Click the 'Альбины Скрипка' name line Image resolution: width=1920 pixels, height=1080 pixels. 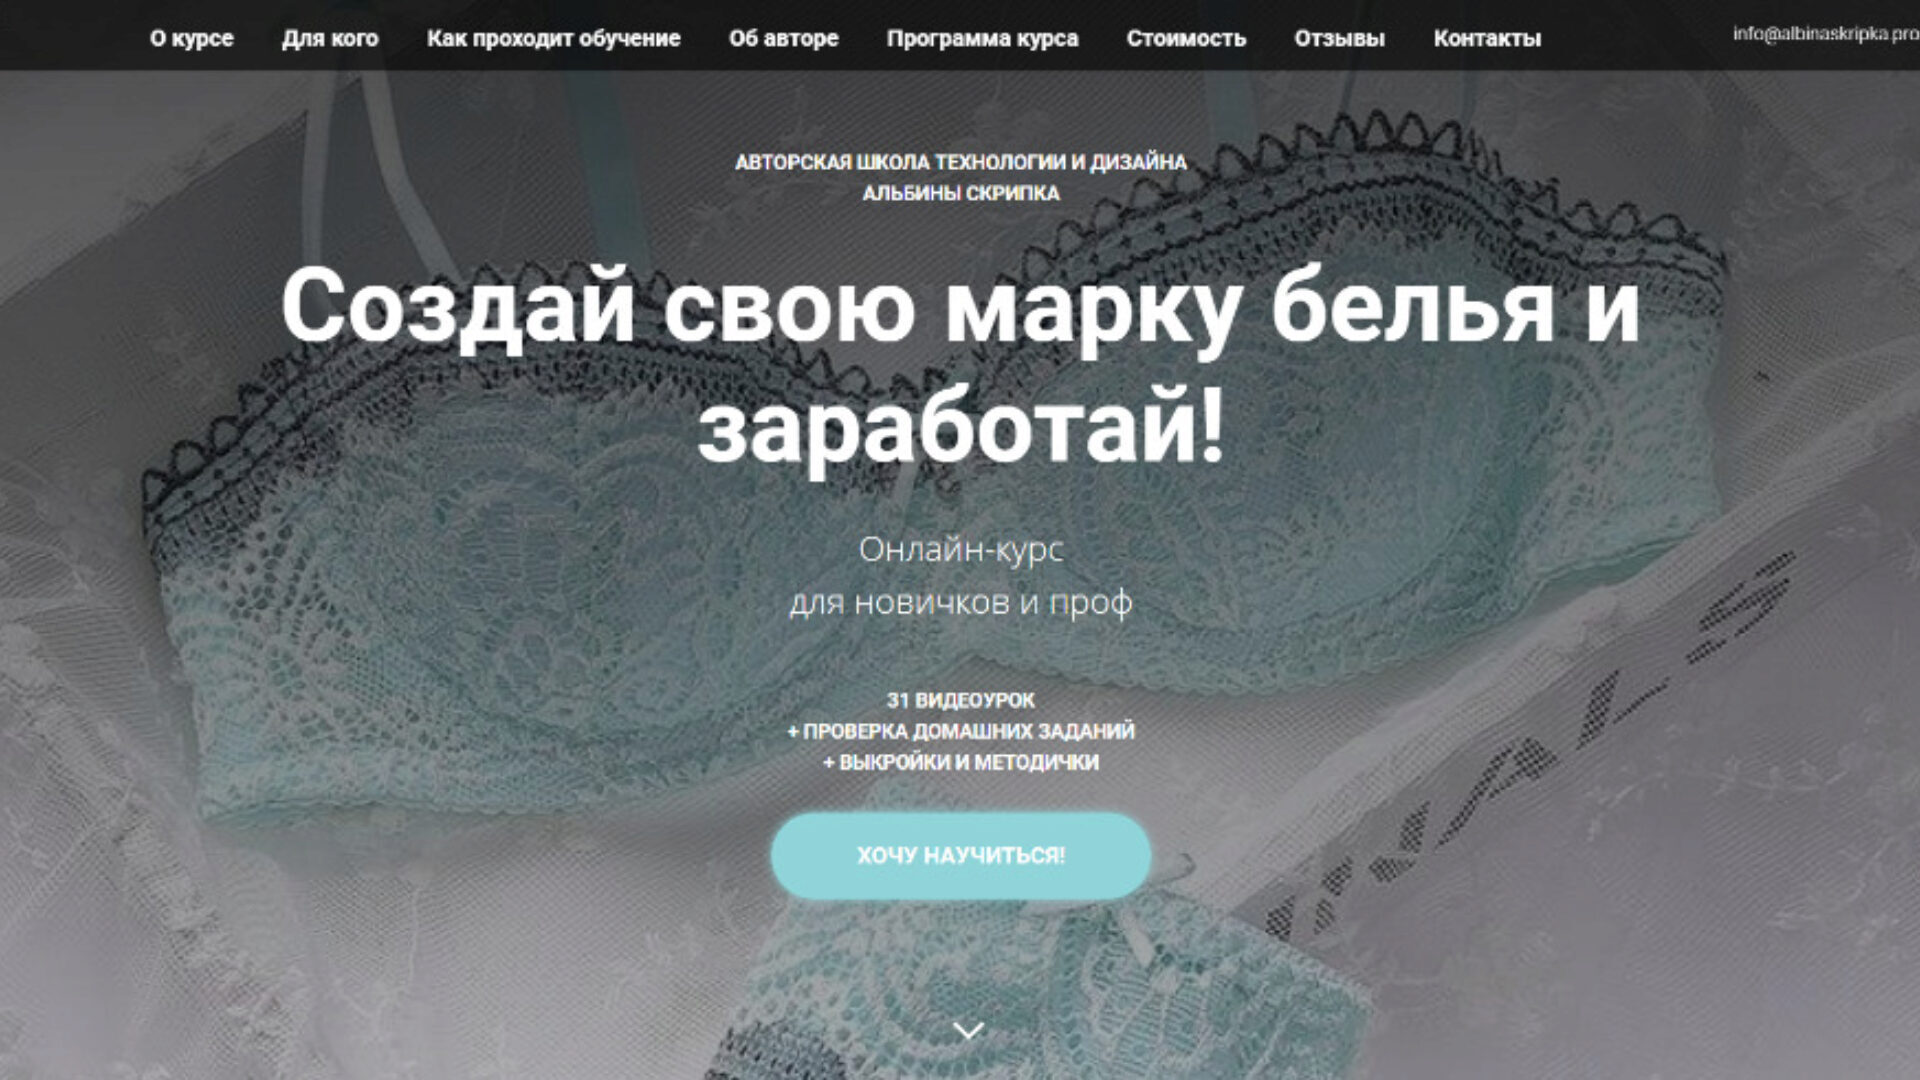pyautogui.click(x=961, y=193)
